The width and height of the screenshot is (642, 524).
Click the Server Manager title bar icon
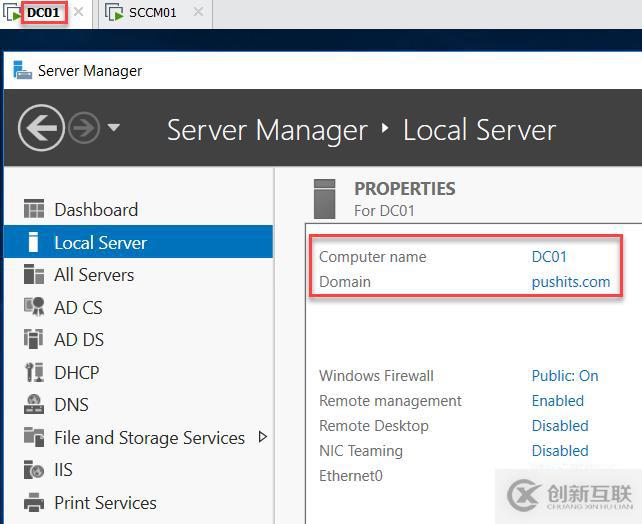[22, 70]
